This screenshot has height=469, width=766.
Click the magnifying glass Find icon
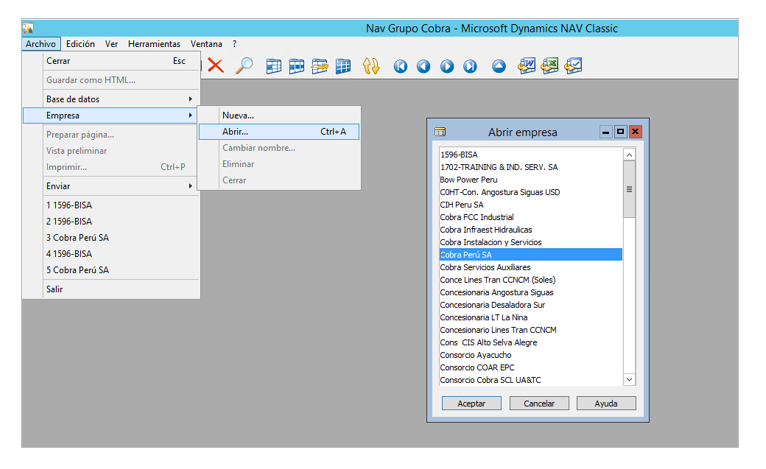(244, 65)
